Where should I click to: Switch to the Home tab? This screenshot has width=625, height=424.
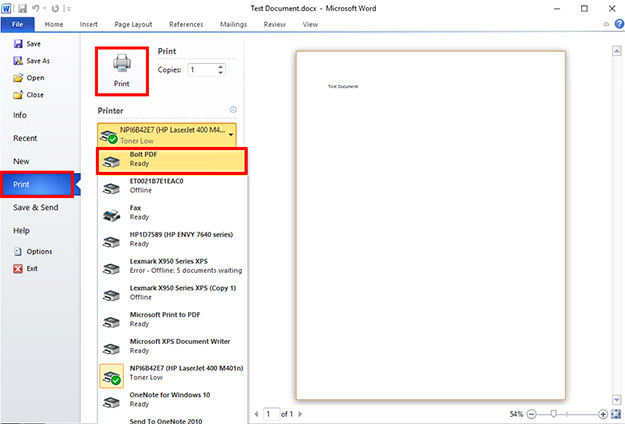pyautogui.click(x=54, y=24)
